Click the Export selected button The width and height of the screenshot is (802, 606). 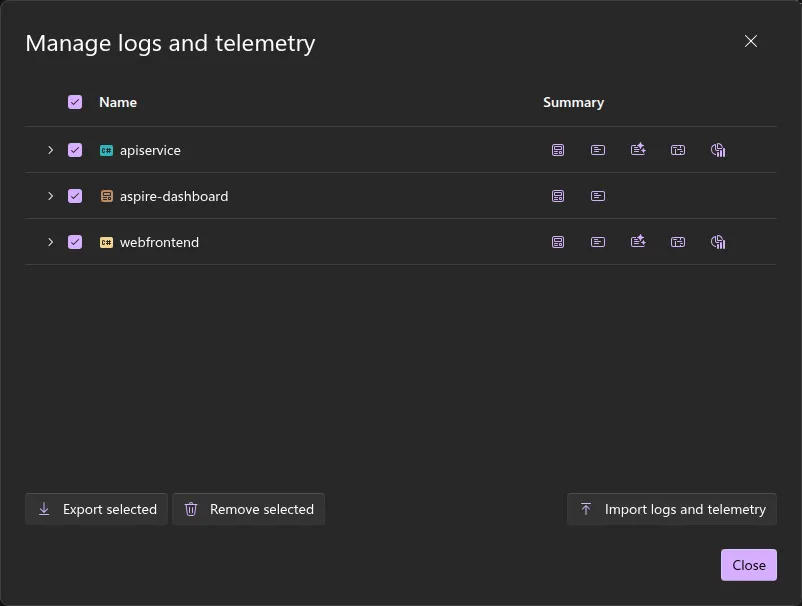96,509
